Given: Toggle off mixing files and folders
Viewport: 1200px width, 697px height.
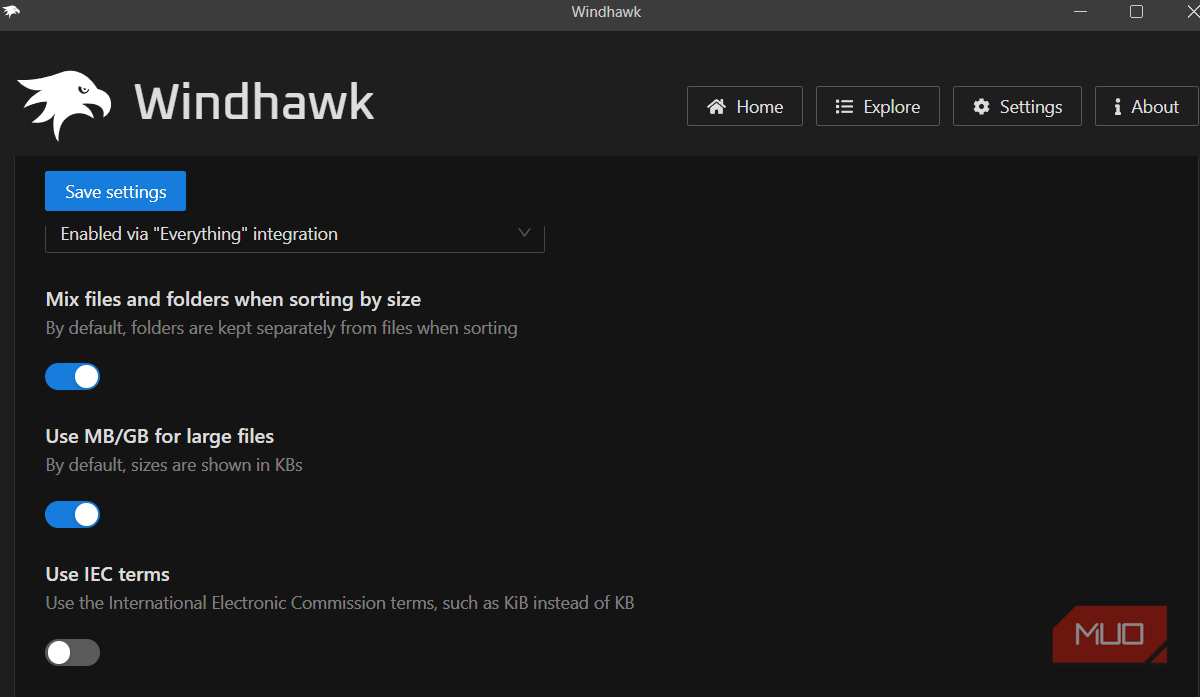Looking at the screenshot, I should point(73,376).
